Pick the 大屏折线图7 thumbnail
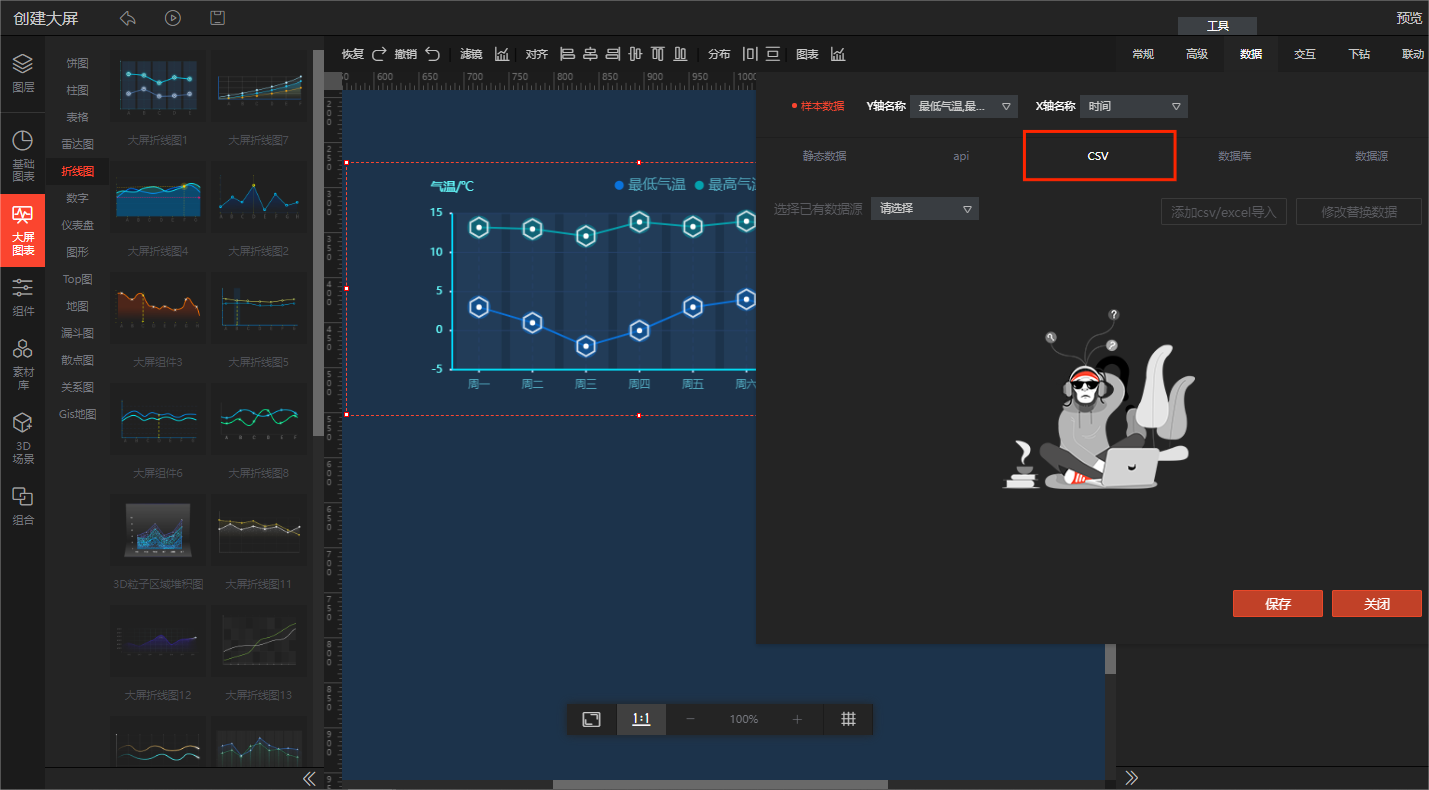1429x790 pixels. coord(258,87)
